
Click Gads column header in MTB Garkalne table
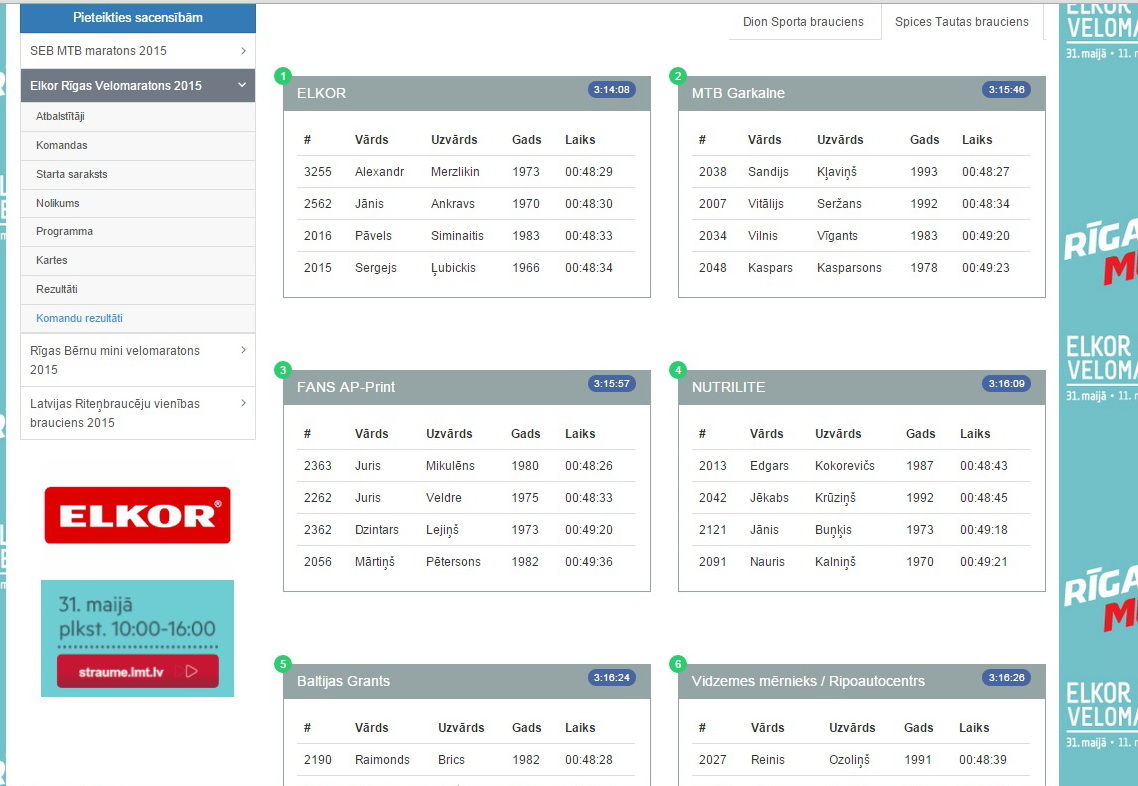point(925,140)
